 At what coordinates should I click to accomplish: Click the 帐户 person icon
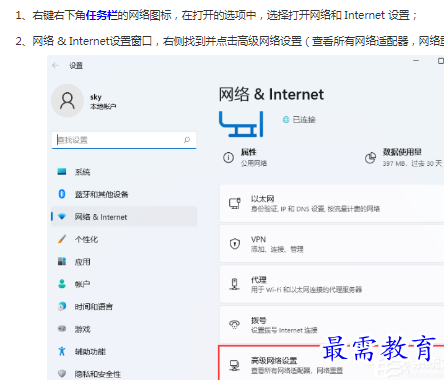point(62,284)
